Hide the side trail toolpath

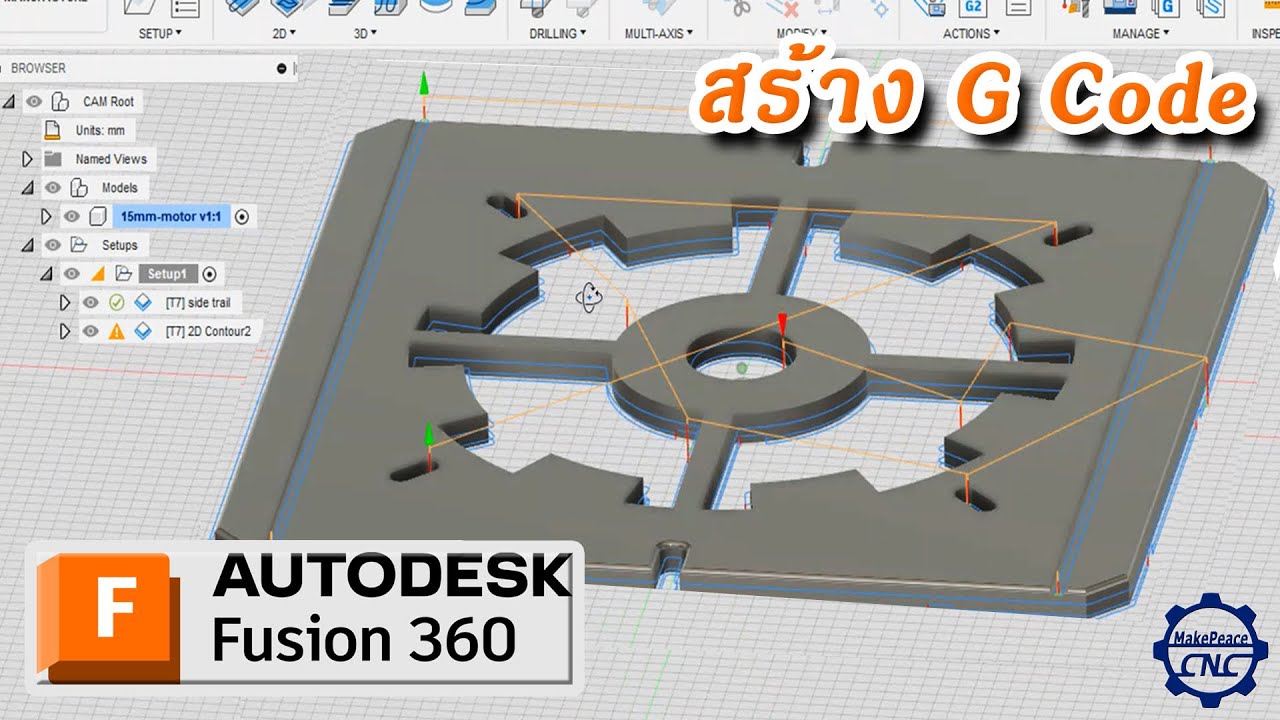click(x=91, y=302)
